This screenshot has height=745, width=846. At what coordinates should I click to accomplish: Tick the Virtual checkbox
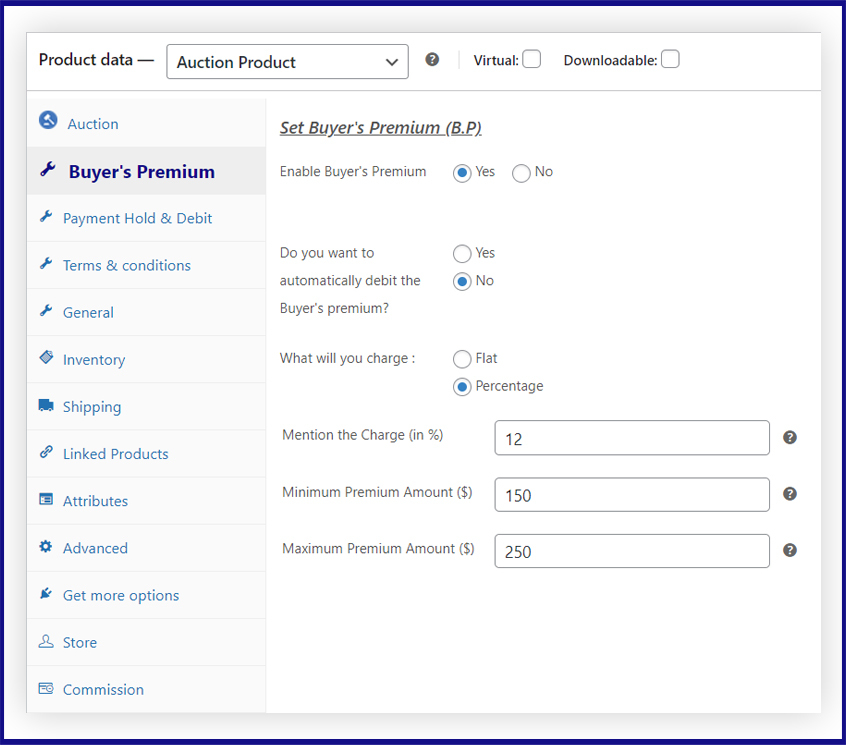[x=531, y=59]
